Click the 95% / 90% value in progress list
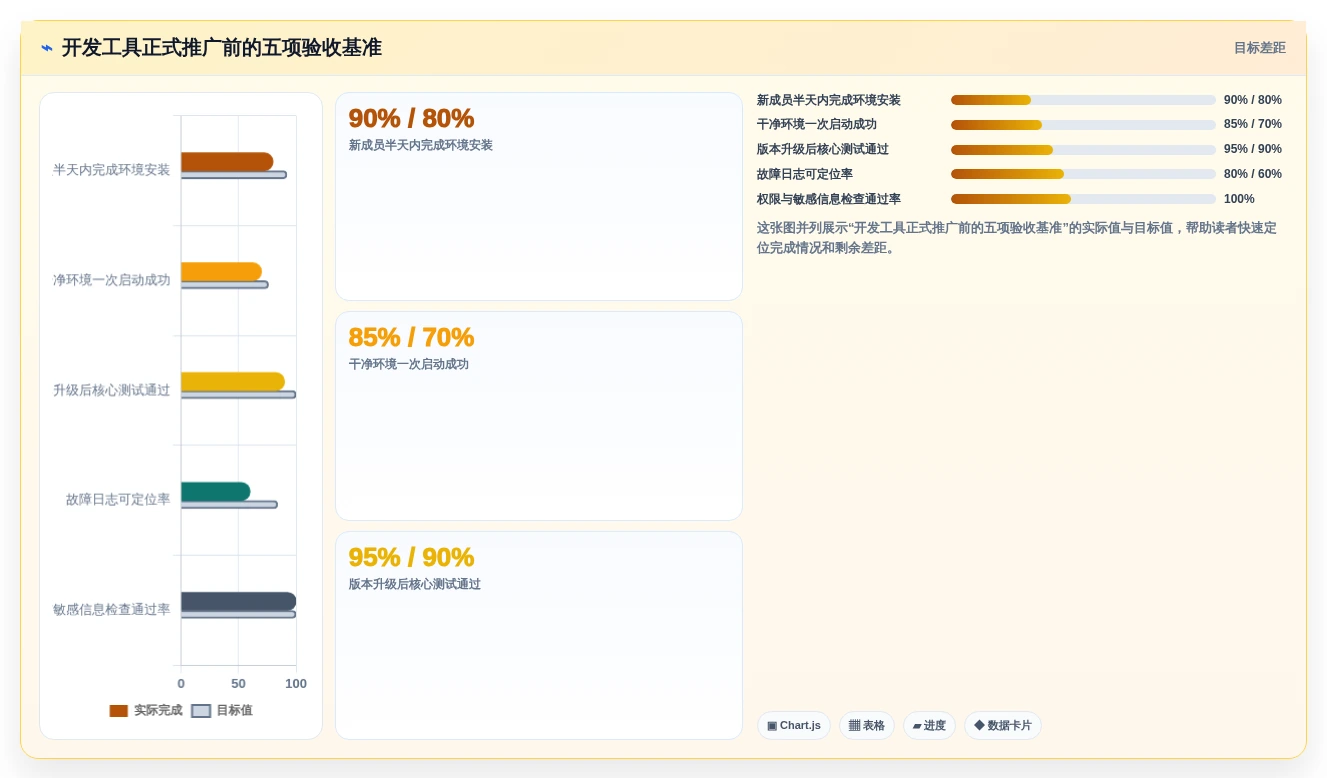This screenshot has width=1327, height=778. coord(1253,150)
